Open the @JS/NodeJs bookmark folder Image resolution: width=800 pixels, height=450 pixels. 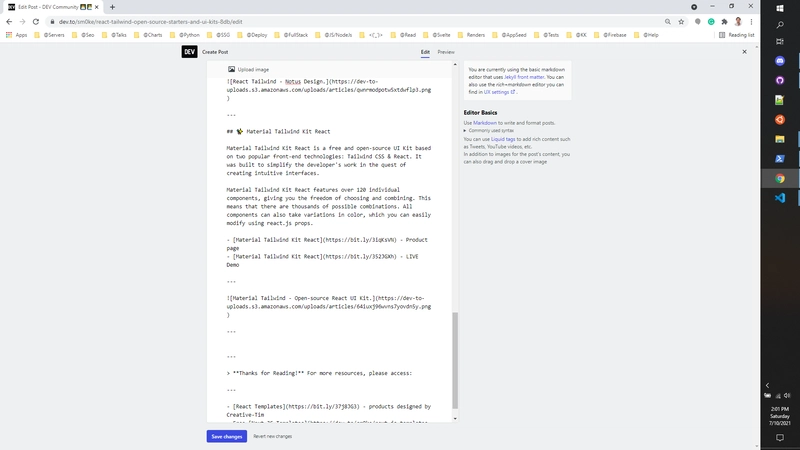coord(334,35)
